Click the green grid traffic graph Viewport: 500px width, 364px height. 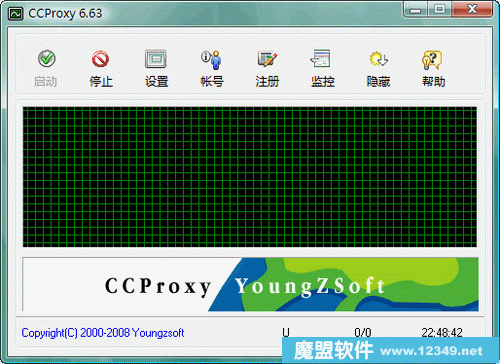(250, 177)
